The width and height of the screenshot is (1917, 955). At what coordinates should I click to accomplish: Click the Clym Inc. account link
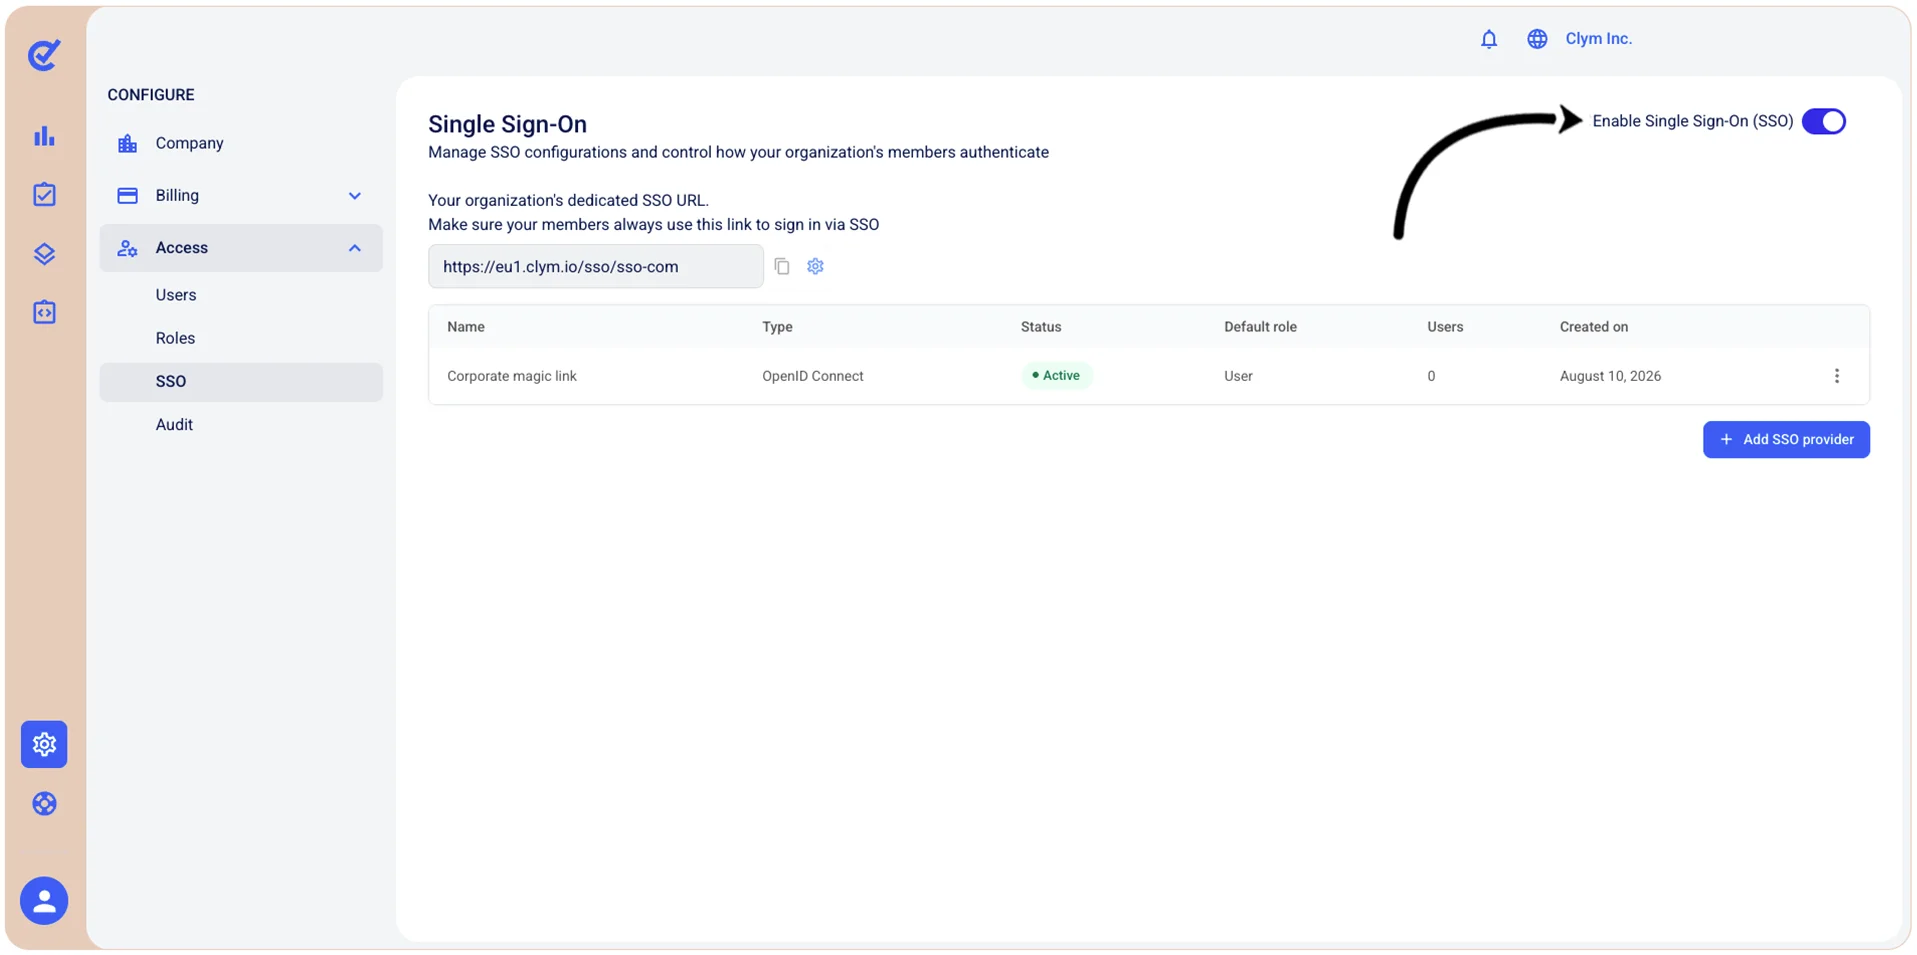pos(1598,39)
